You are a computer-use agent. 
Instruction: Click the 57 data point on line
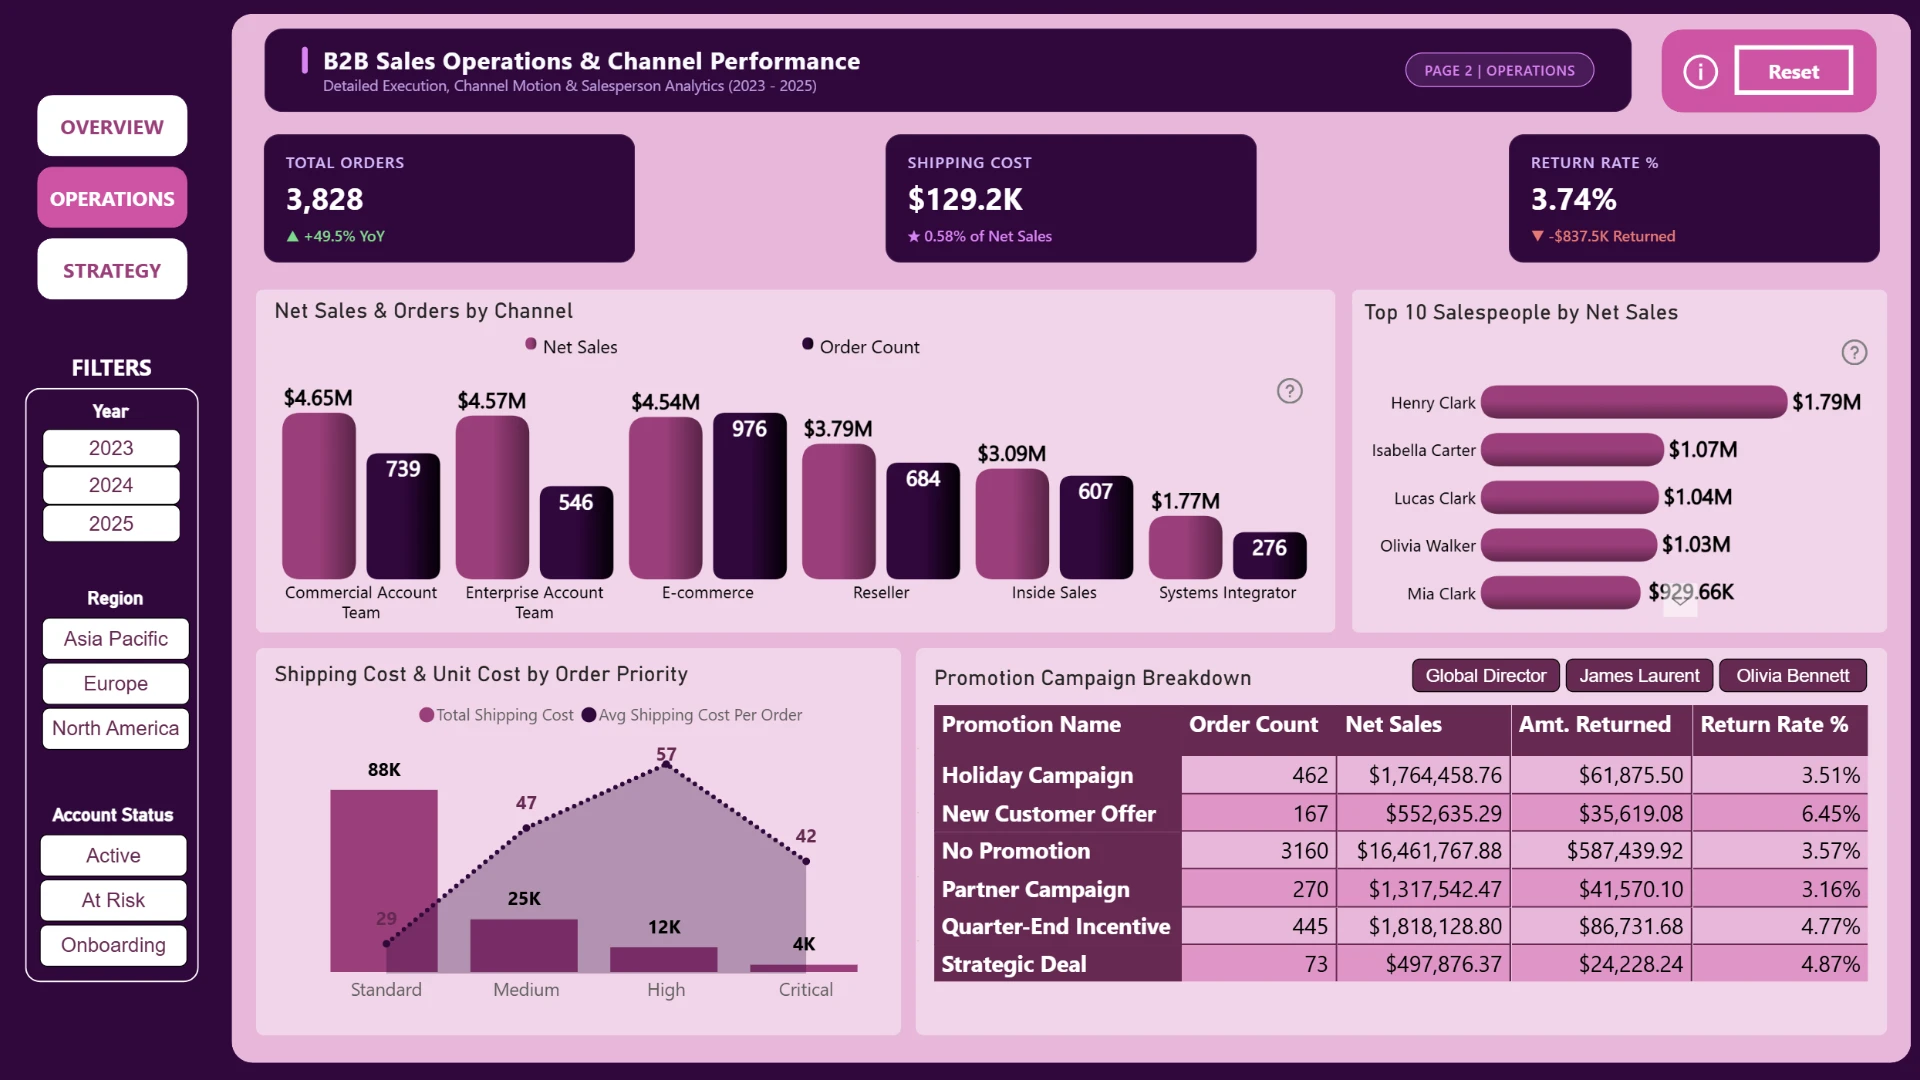666,767
